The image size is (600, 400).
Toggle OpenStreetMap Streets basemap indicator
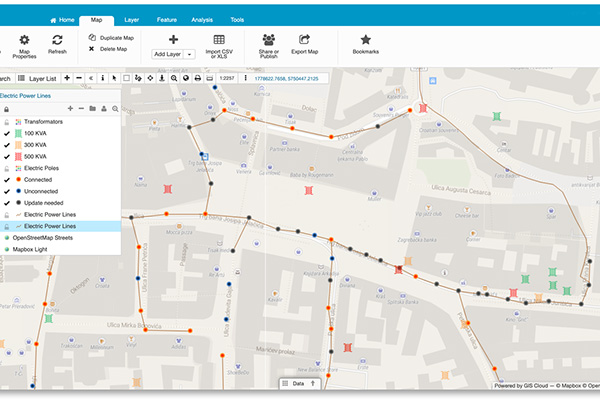[x=7, y=238]
